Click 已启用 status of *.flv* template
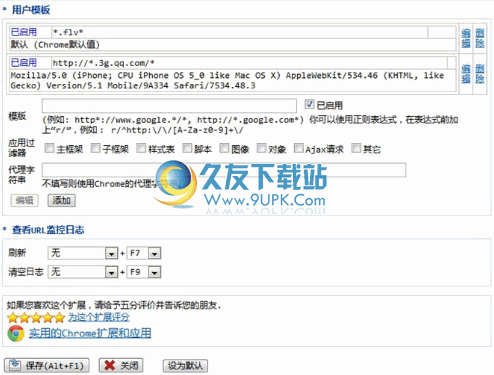494x375 pixels. point(24,32)
